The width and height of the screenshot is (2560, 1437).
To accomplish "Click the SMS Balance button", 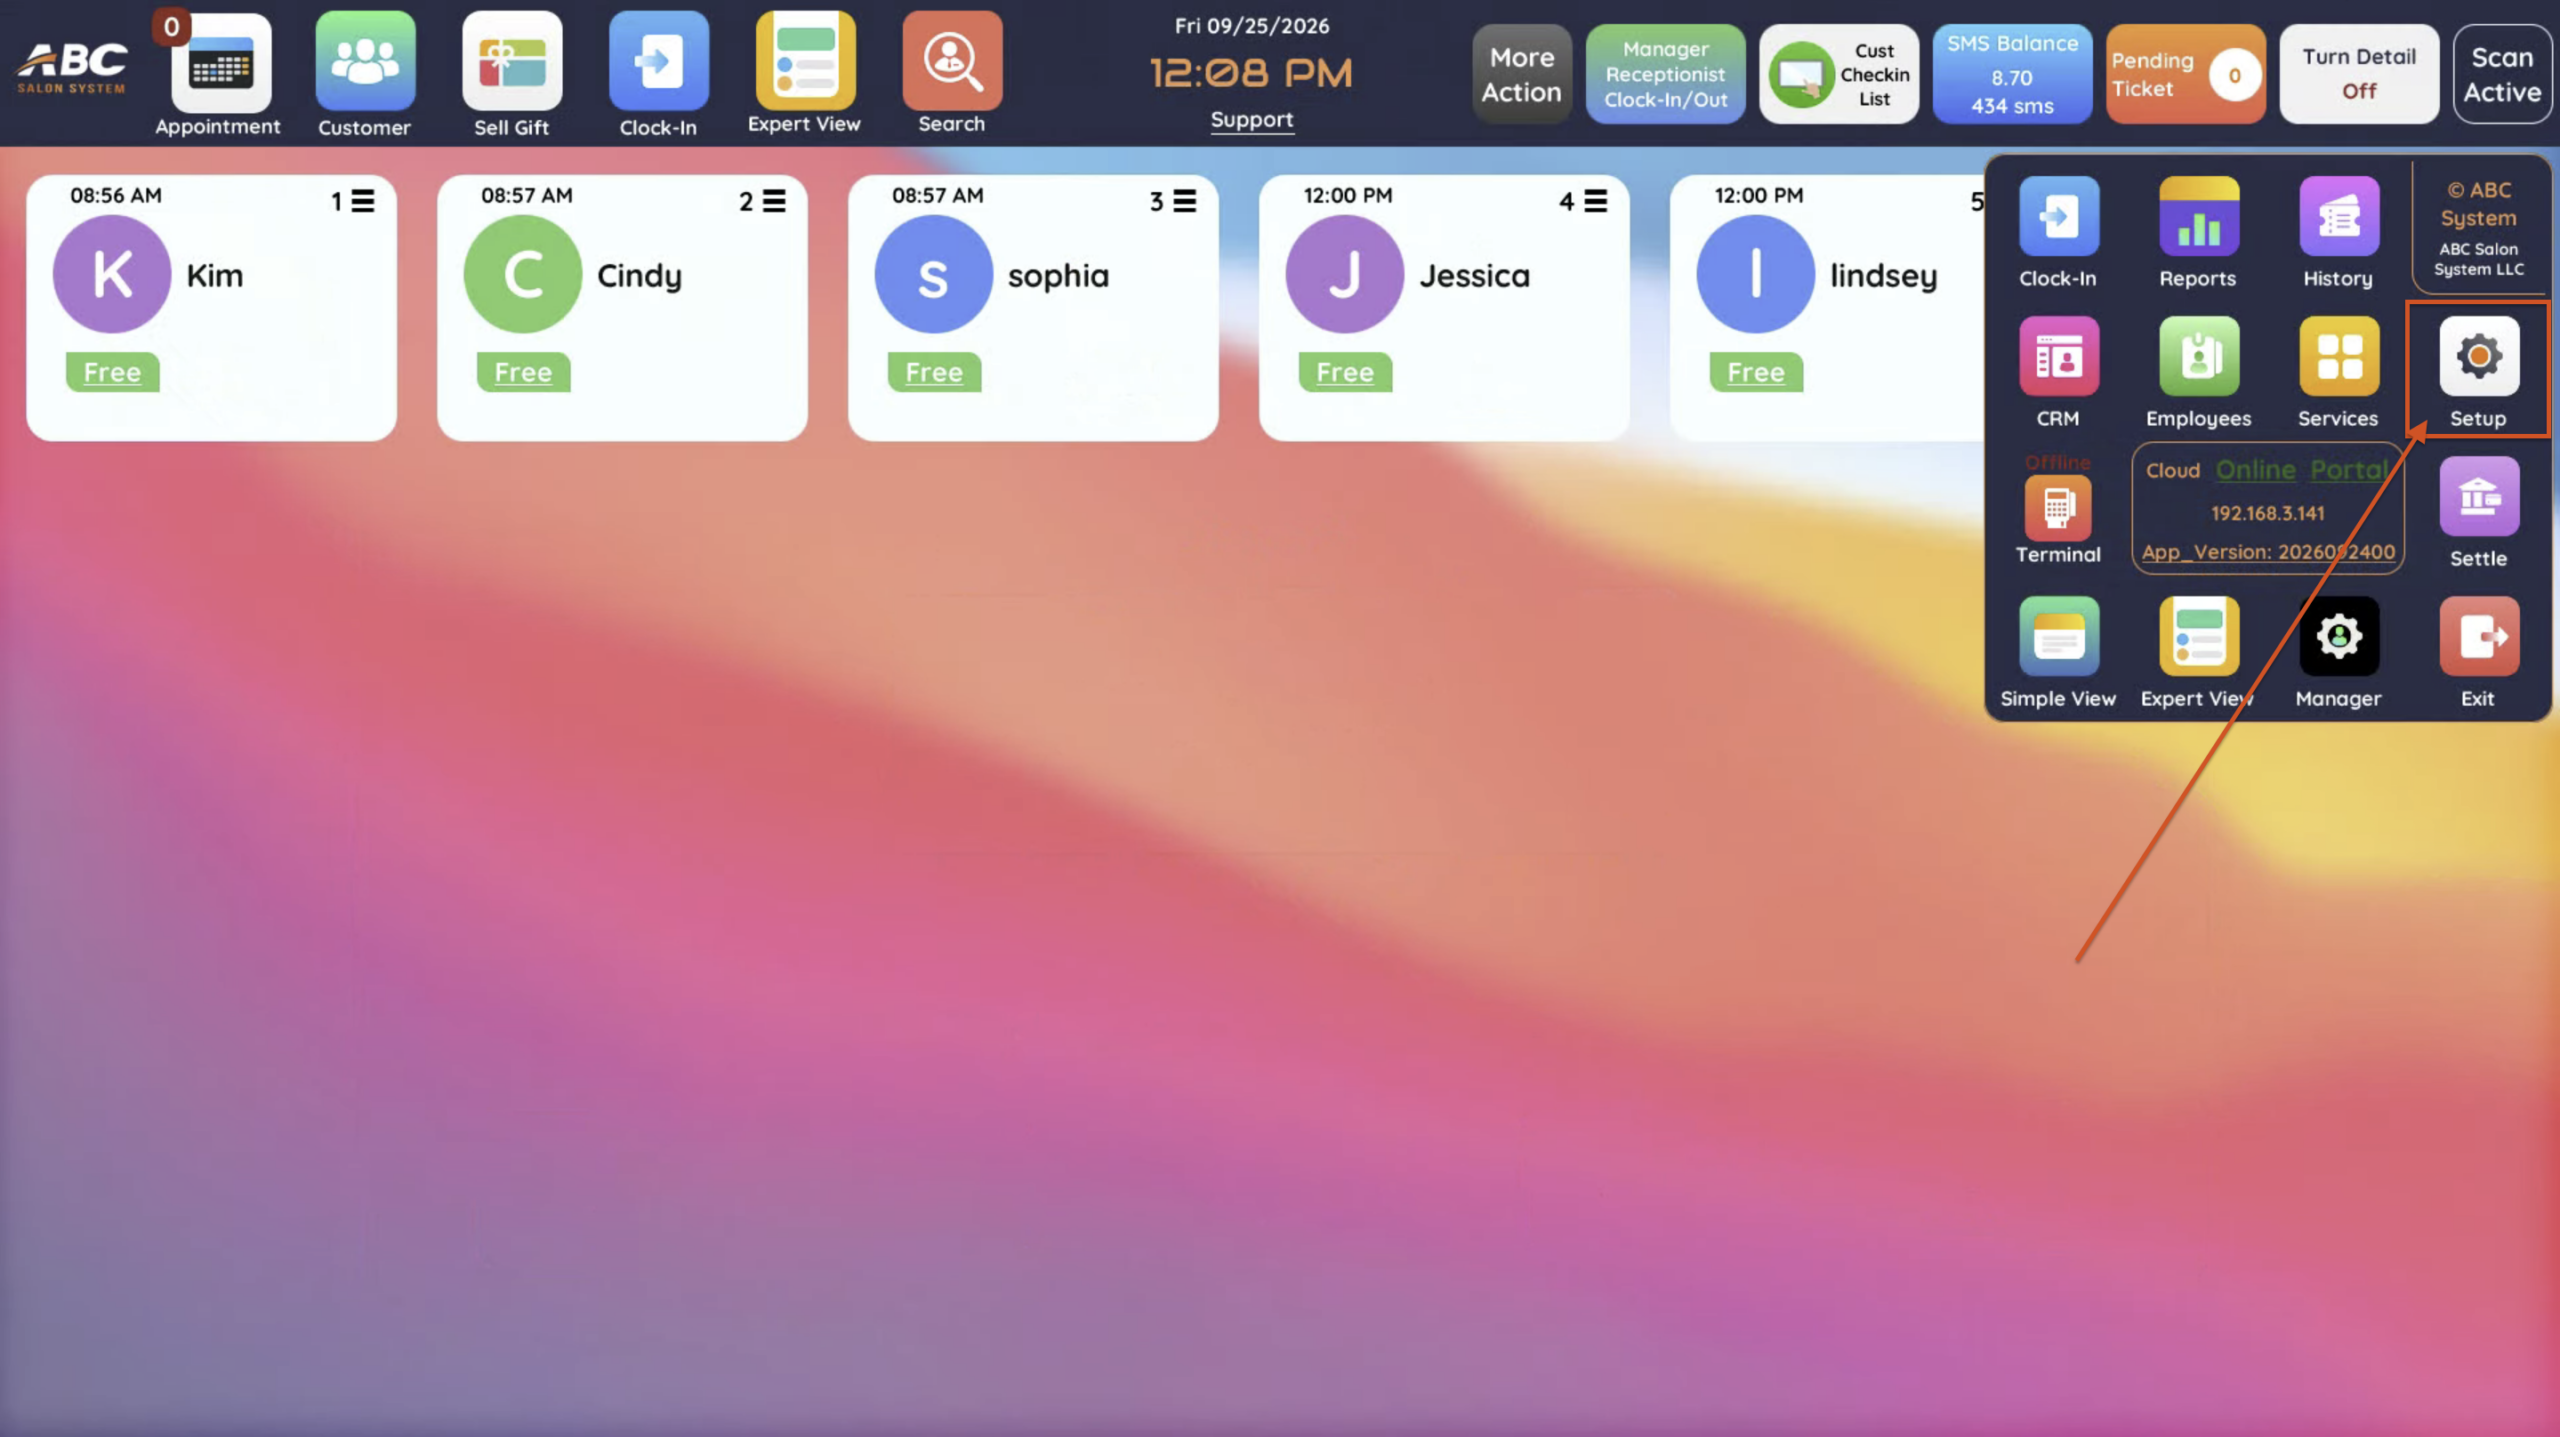I will [2012, 74].
